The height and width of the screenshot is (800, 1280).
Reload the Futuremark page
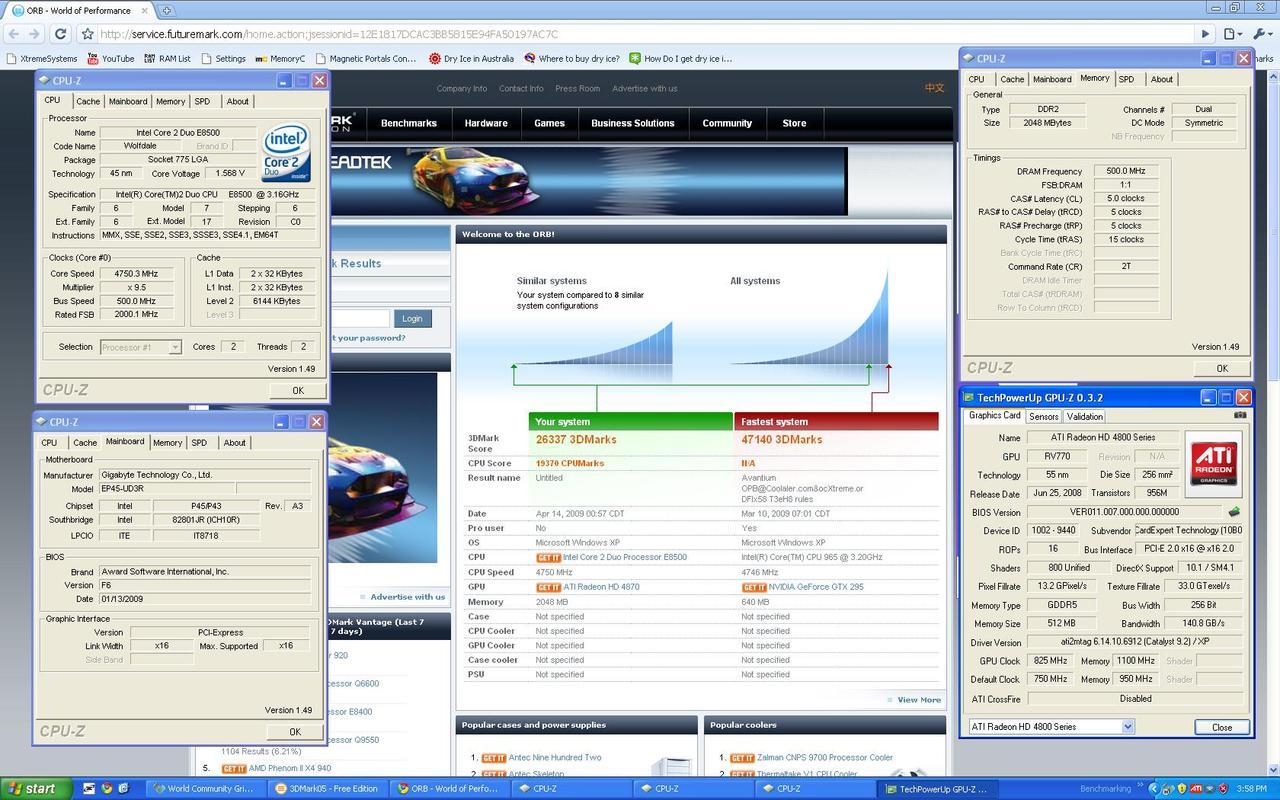[x=60, y=33]
